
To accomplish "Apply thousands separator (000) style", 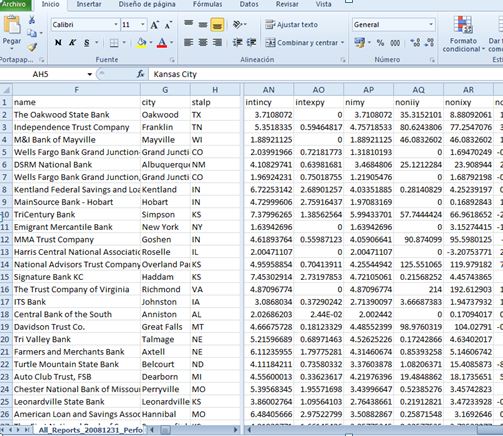I will [395, 43].
